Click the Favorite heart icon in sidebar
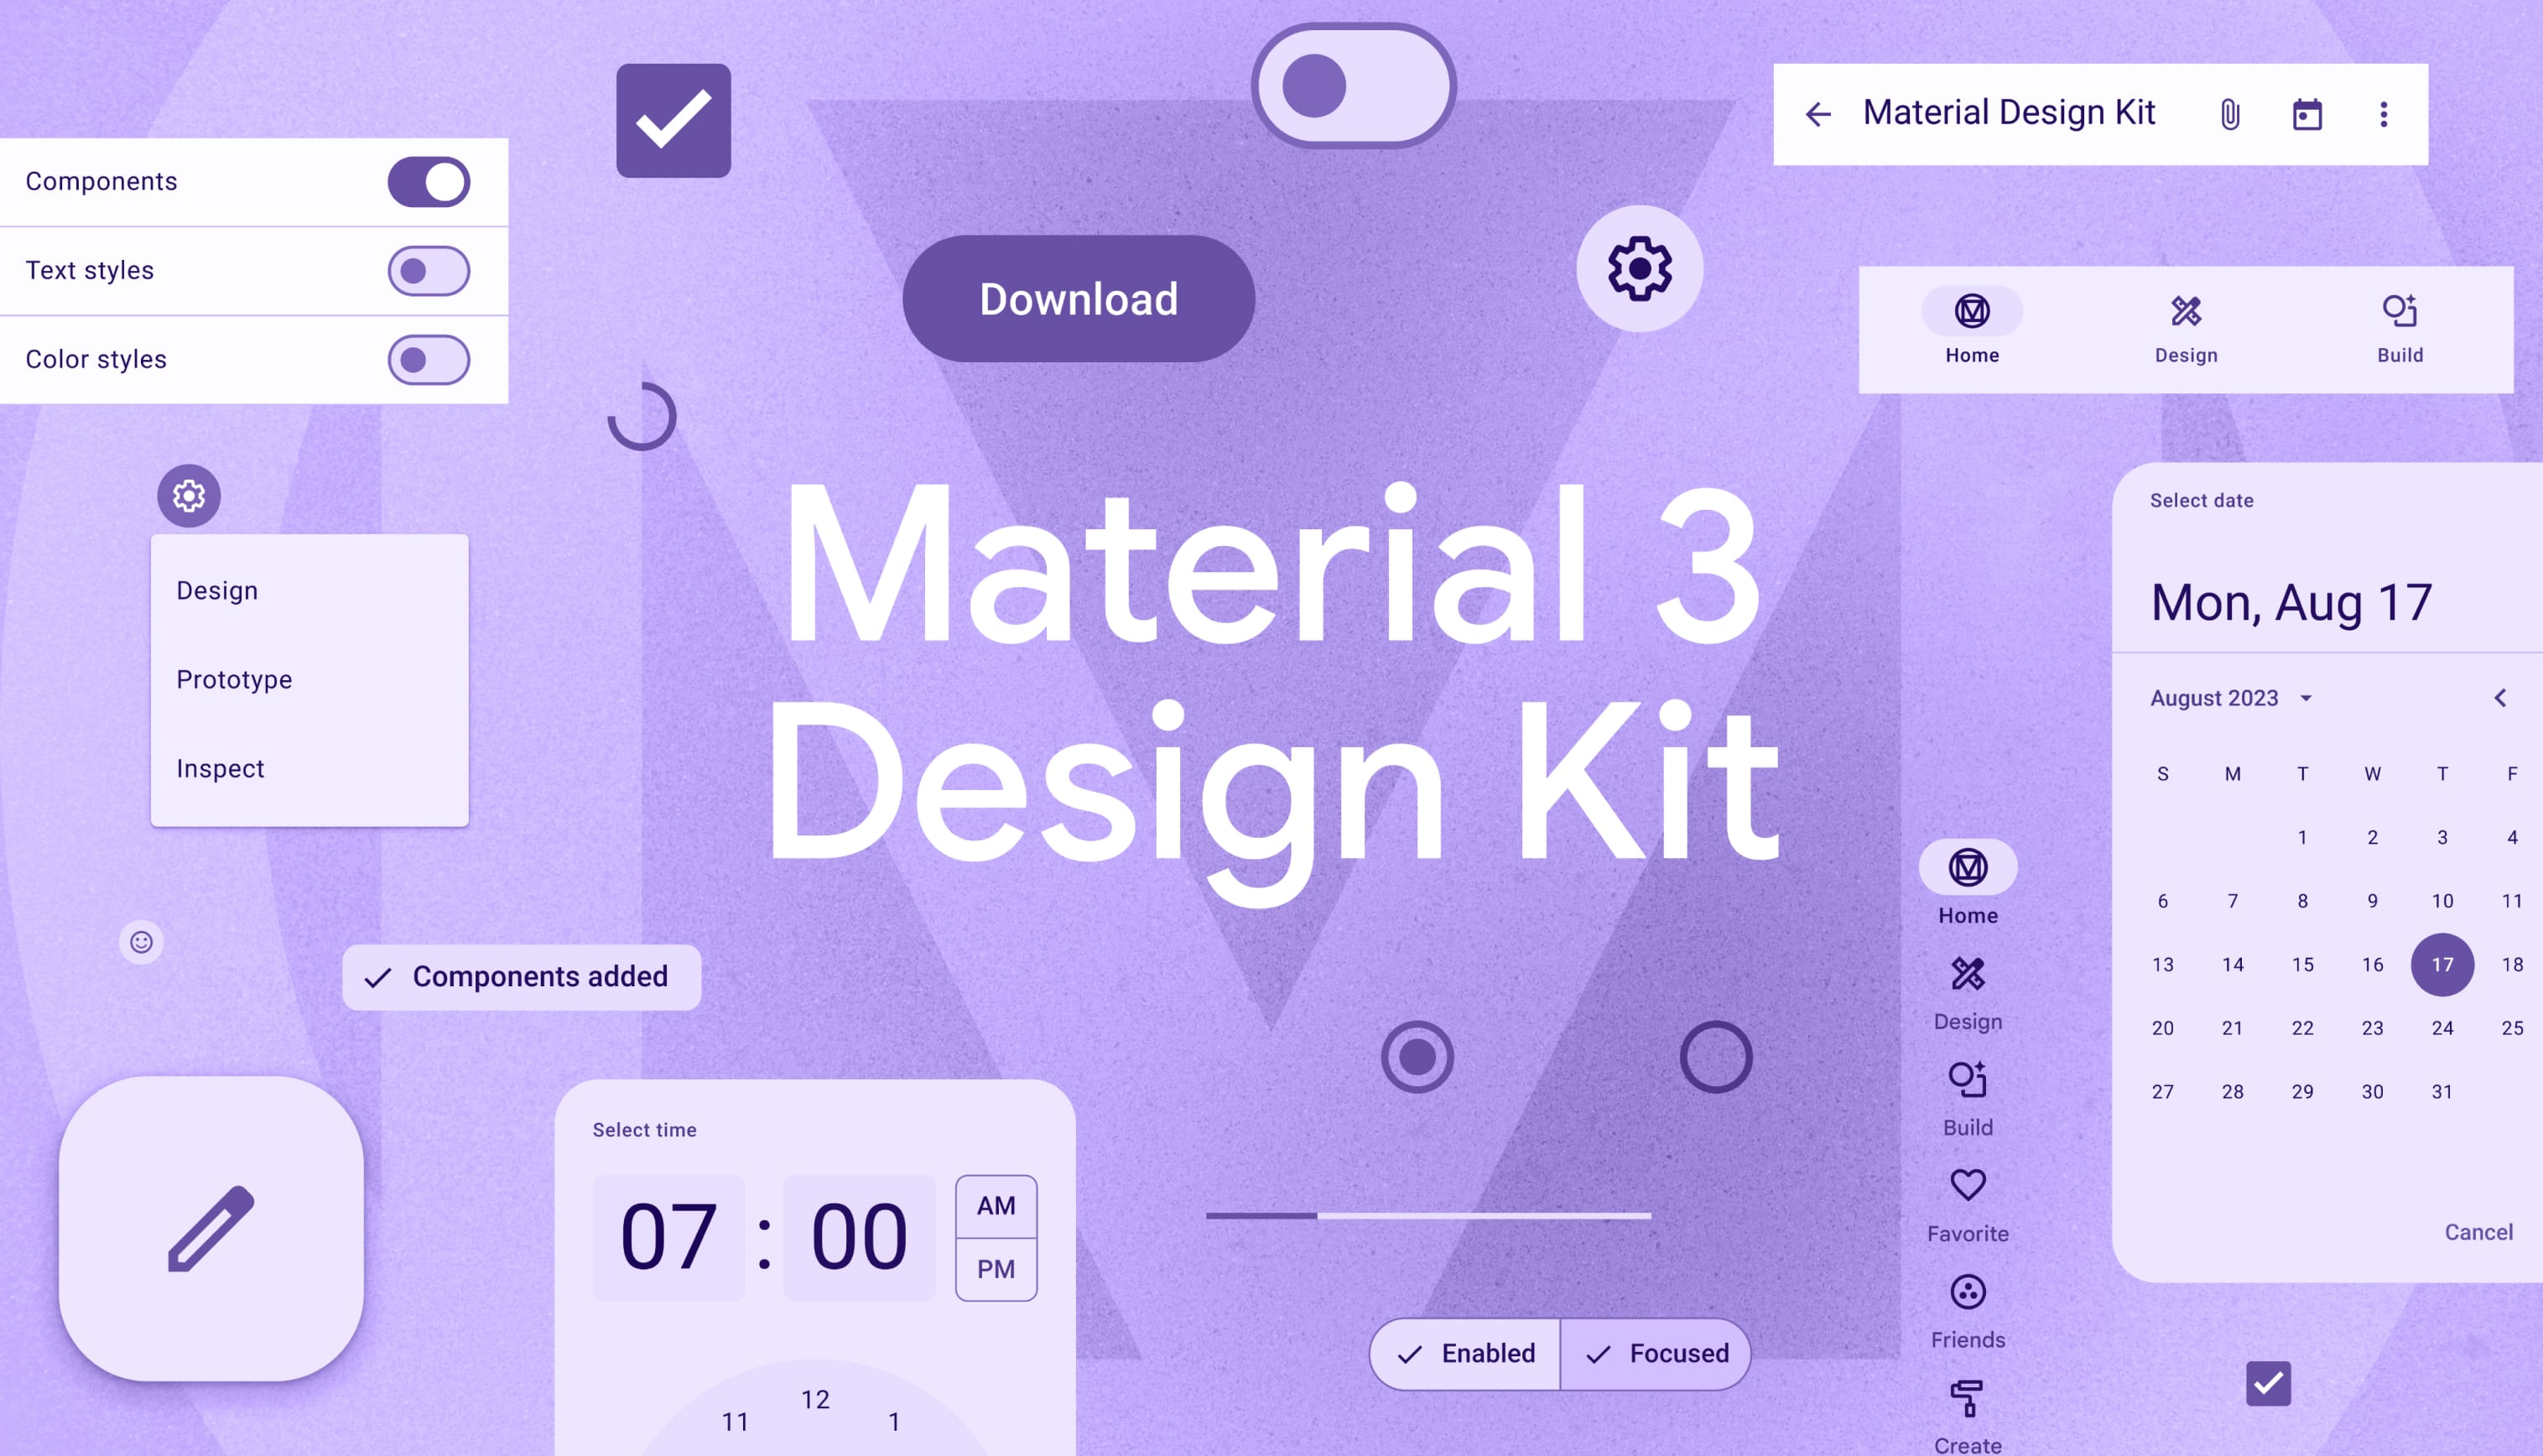Image resolution: width=2543 pixels, height=1456 pixels. 1967,1185
